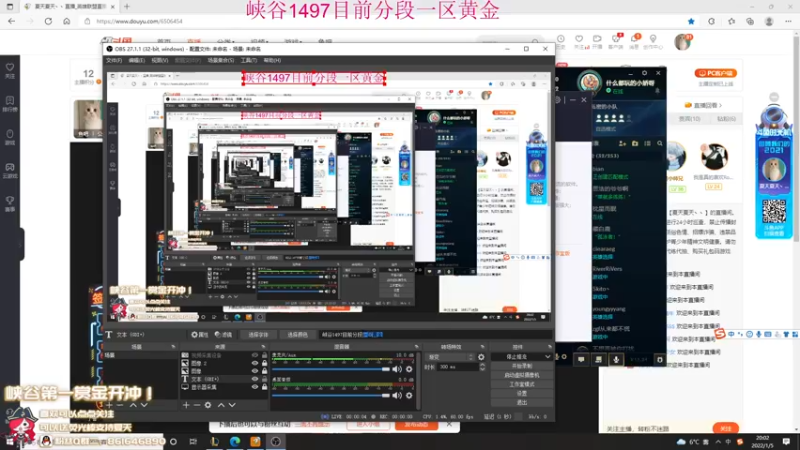Toggle lock on 显示器采集 source
The image size is (800, 450).
(264, 387)
